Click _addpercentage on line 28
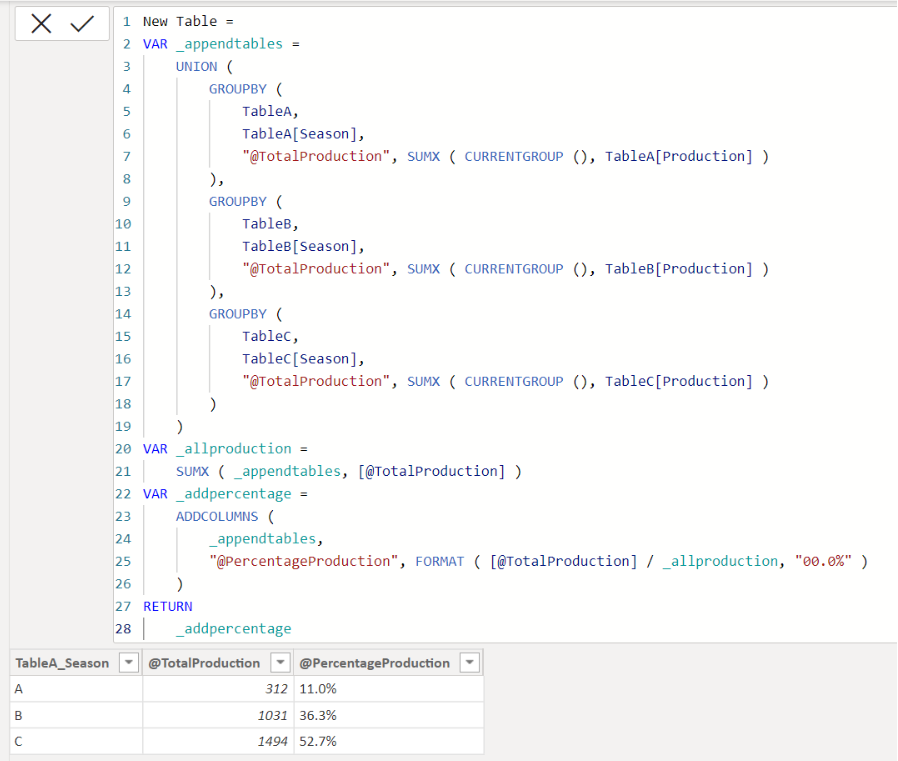 pyautogui.click(x=234, y=629)
